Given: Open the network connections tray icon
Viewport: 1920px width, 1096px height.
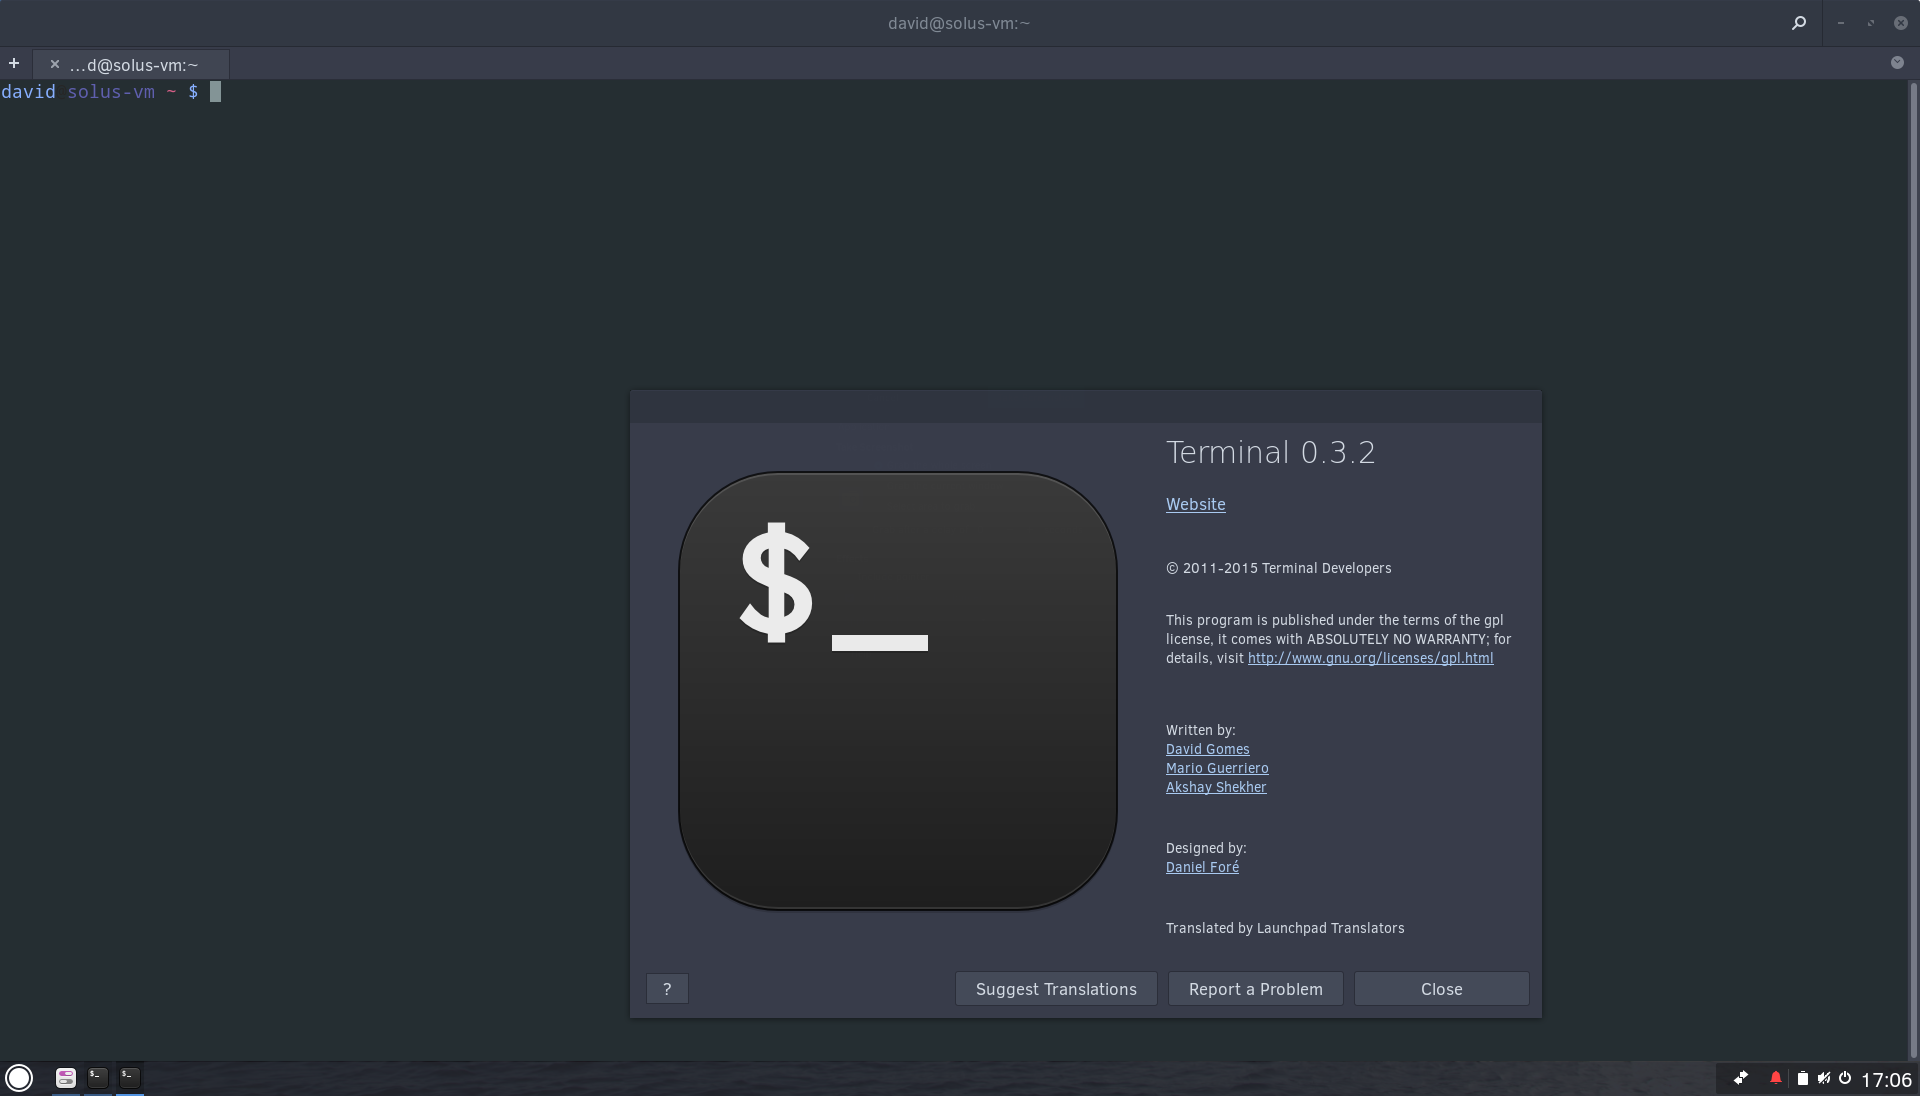Looking at the screenshot, I should coord(1741,1078).
